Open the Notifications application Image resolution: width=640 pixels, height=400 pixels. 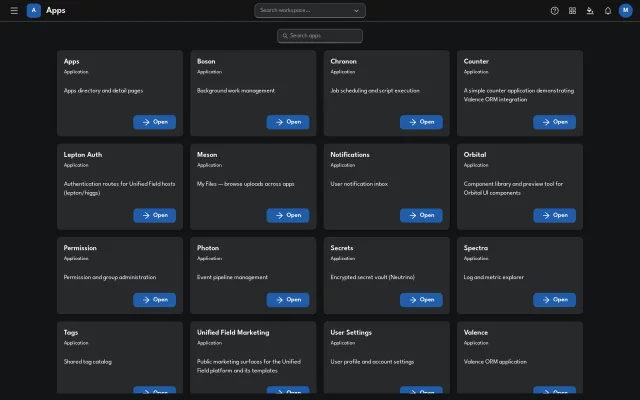[421, 216]
